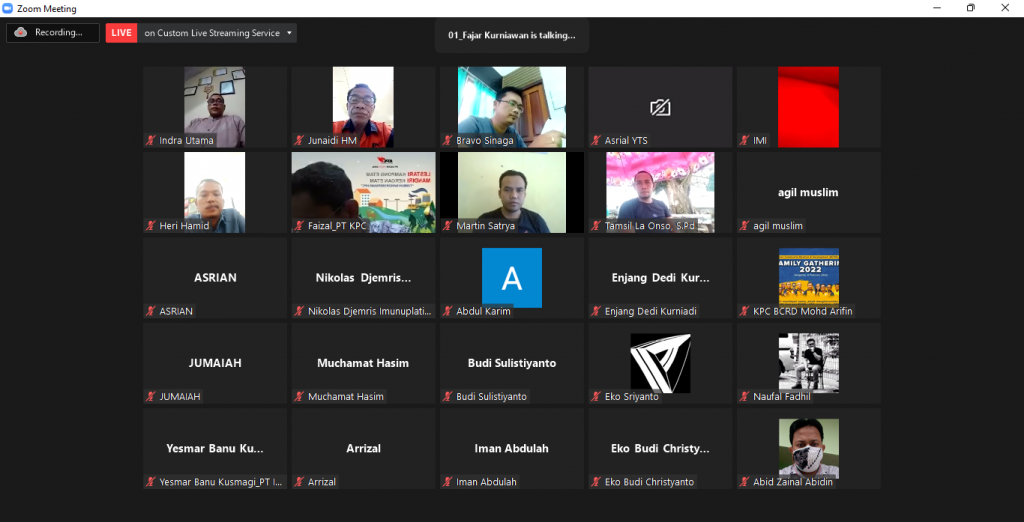Screen dimensions: 1024x522
Task: Click the red LIVE badge
Action: [122, 33]
